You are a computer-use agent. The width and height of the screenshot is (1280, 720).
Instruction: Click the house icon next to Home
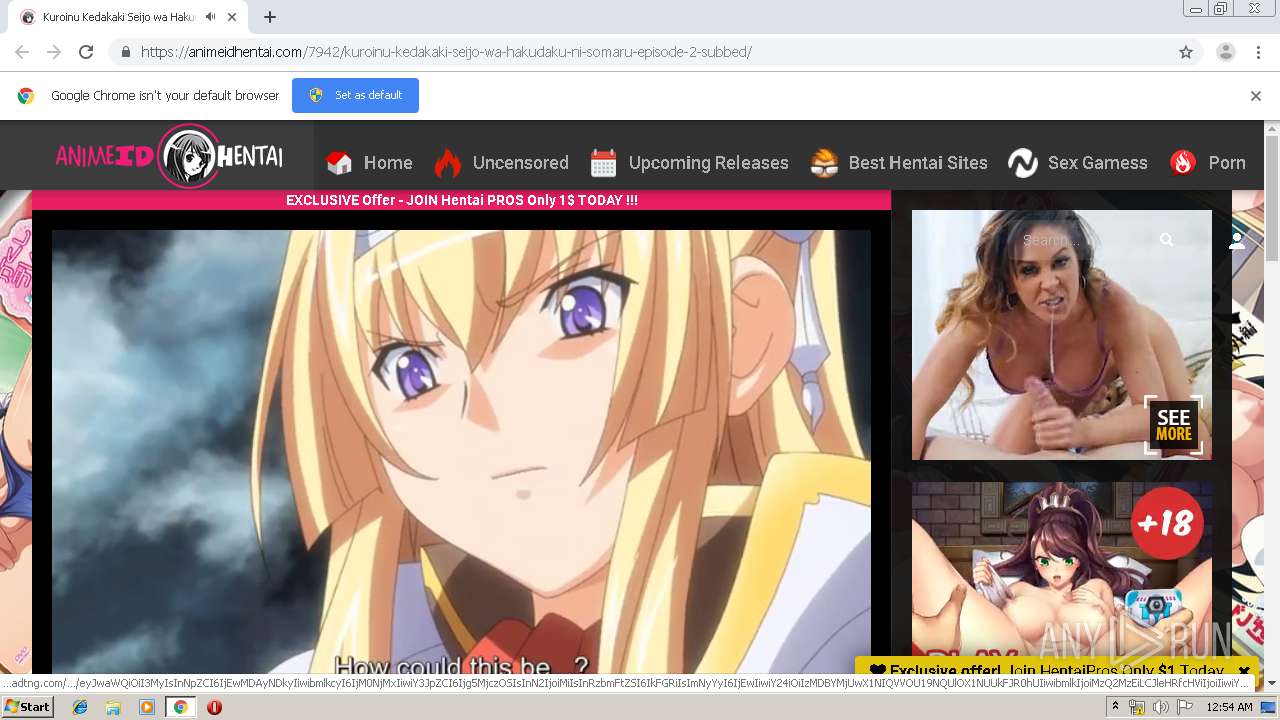pyautogui.click(x=340, y=163)
